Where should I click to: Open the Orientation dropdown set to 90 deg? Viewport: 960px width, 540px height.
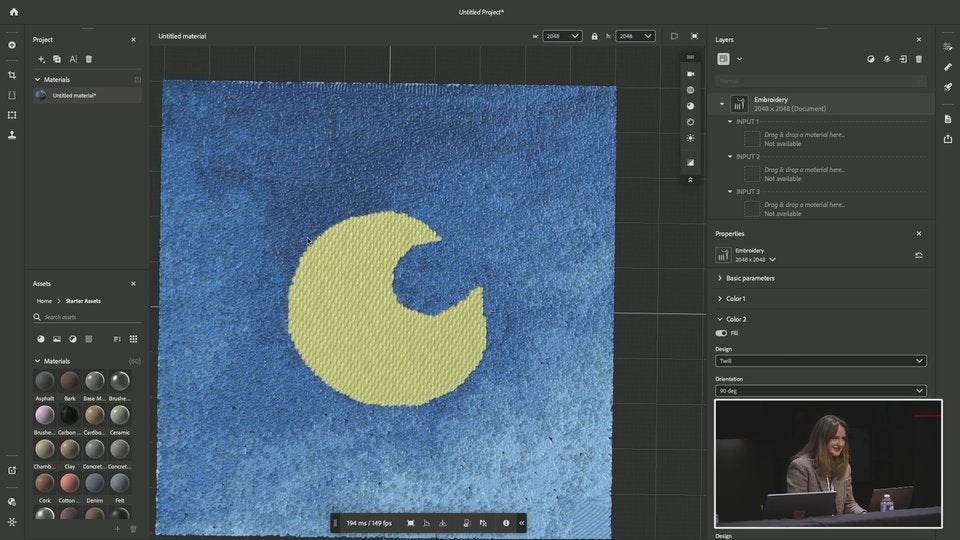point(820,391)
